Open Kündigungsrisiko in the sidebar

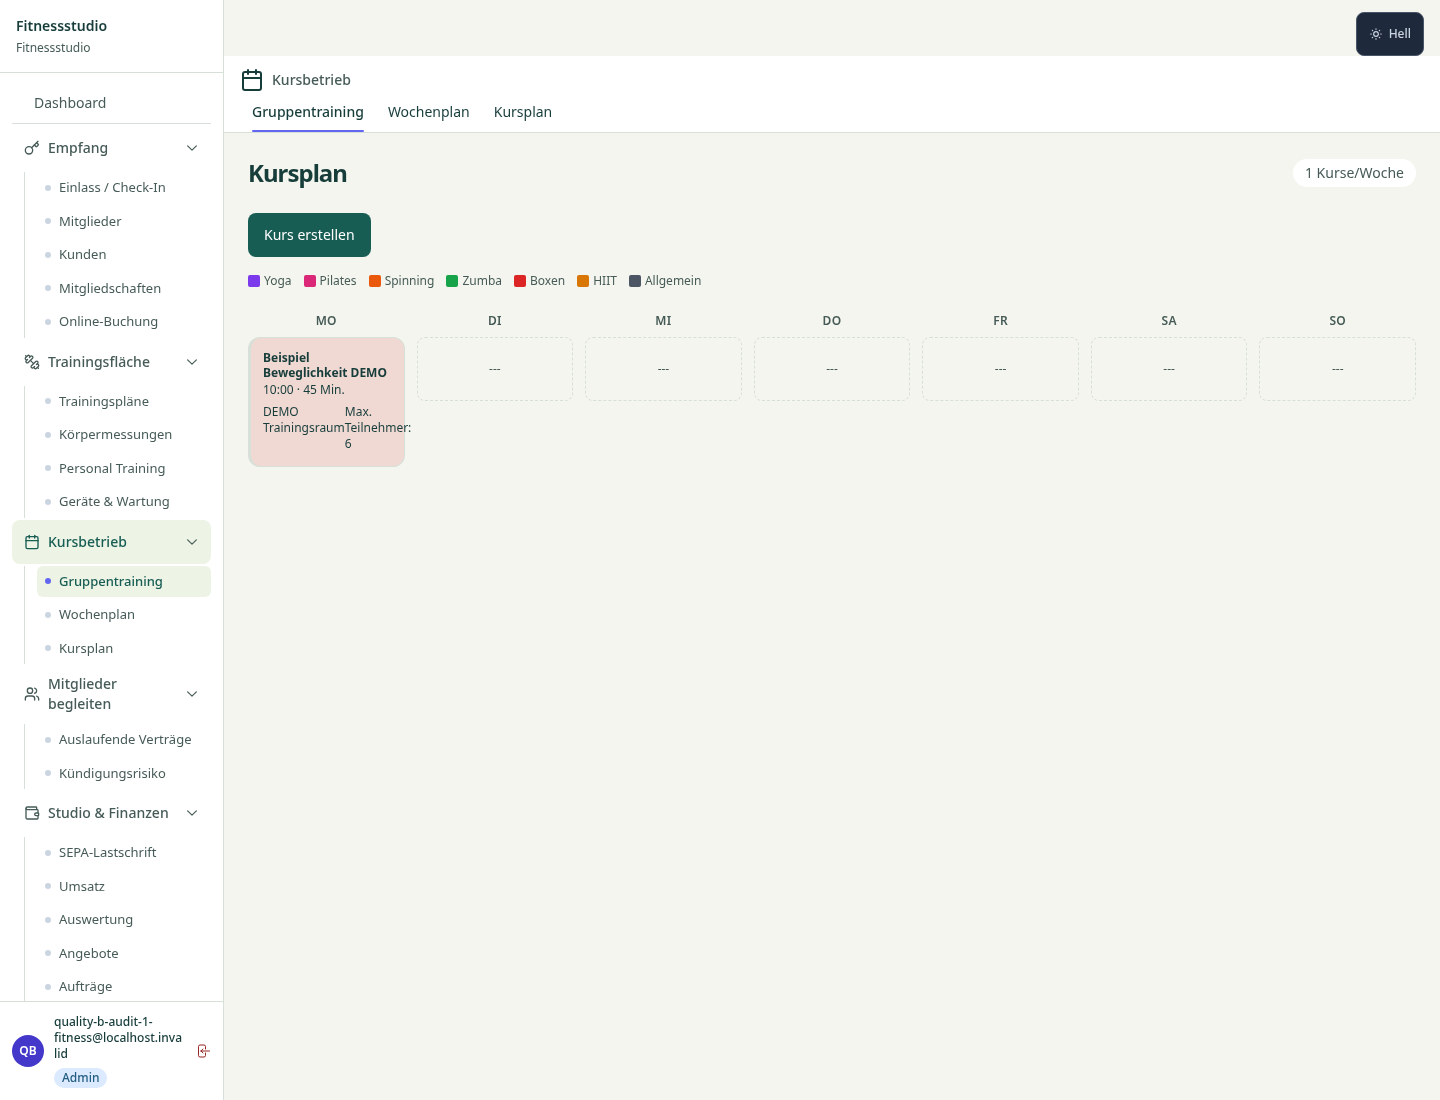124,773
